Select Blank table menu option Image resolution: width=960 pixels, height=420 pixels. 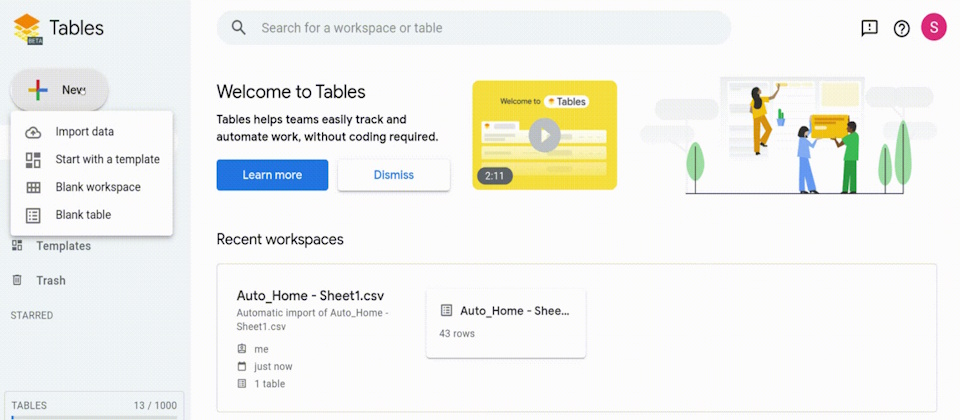pos(83,215)
